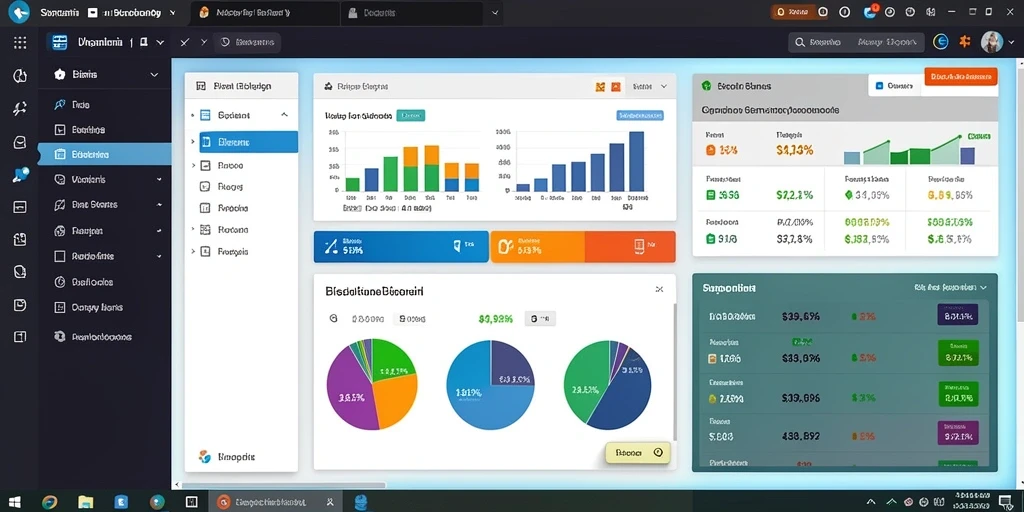Open the dropdown in bar chart panel header
1024x512 pixels.
coord(650,86)
